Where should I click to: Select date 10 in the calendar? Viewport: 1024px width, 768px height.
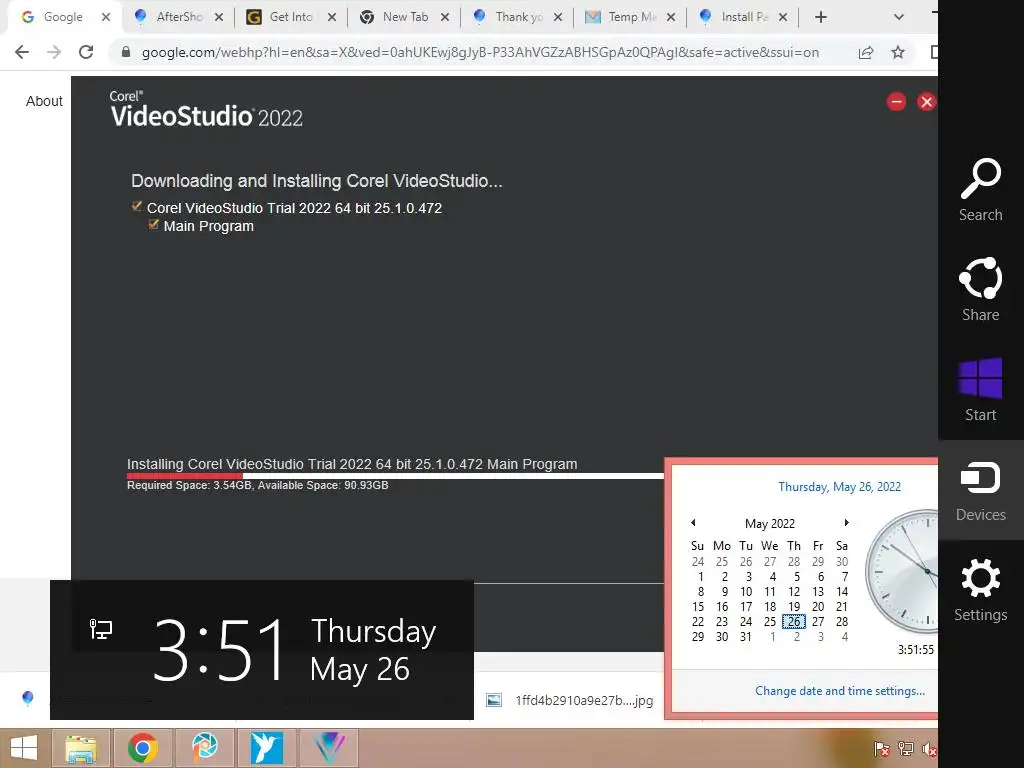(x=746, y=592)
